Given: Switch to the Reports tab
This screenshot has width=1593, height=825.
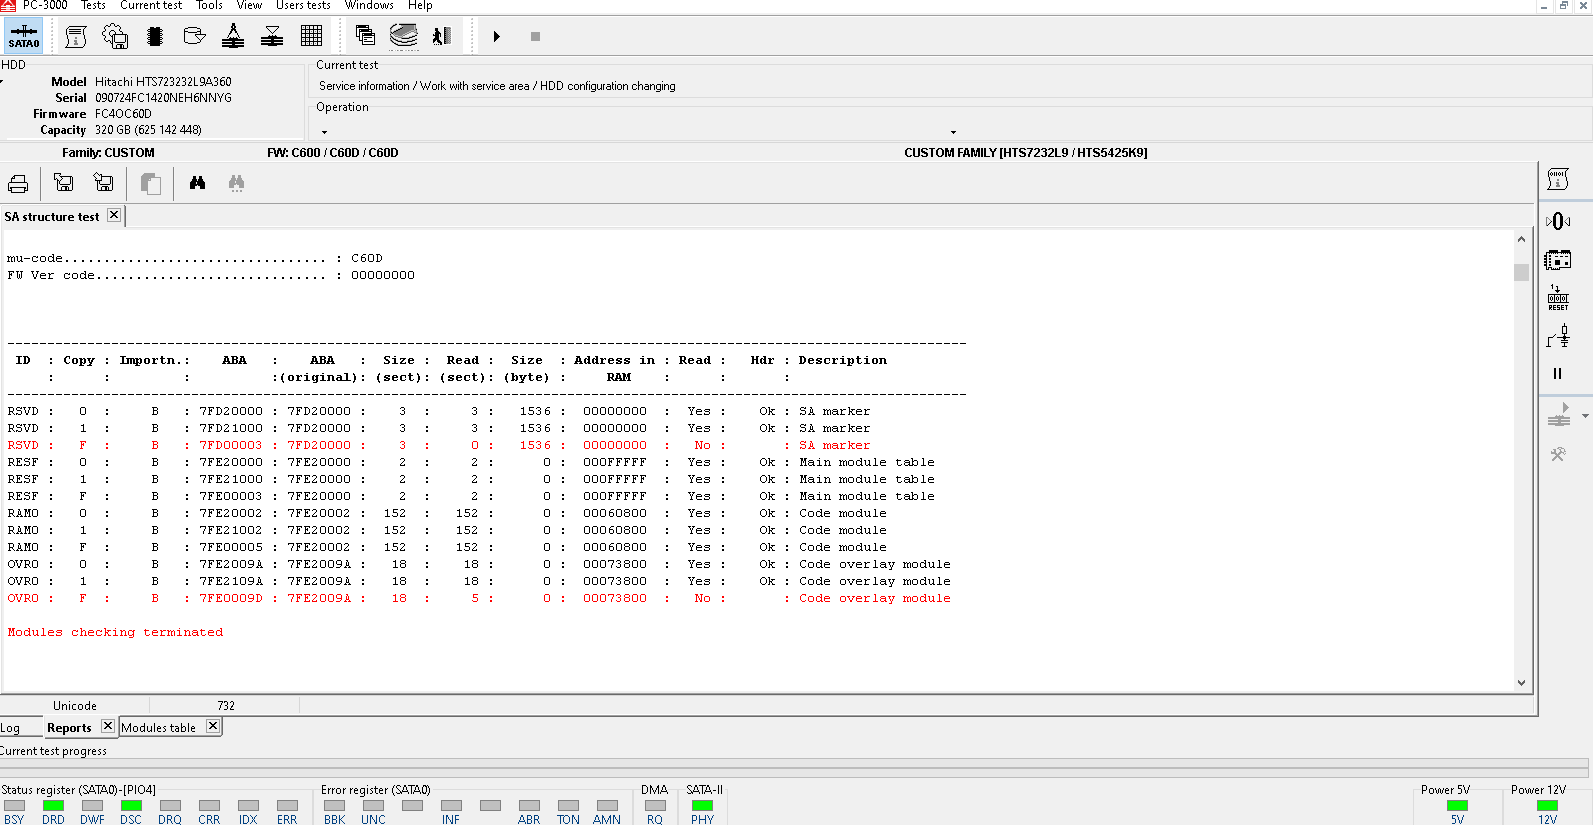Looking at the screenshot, I should 69,728.
